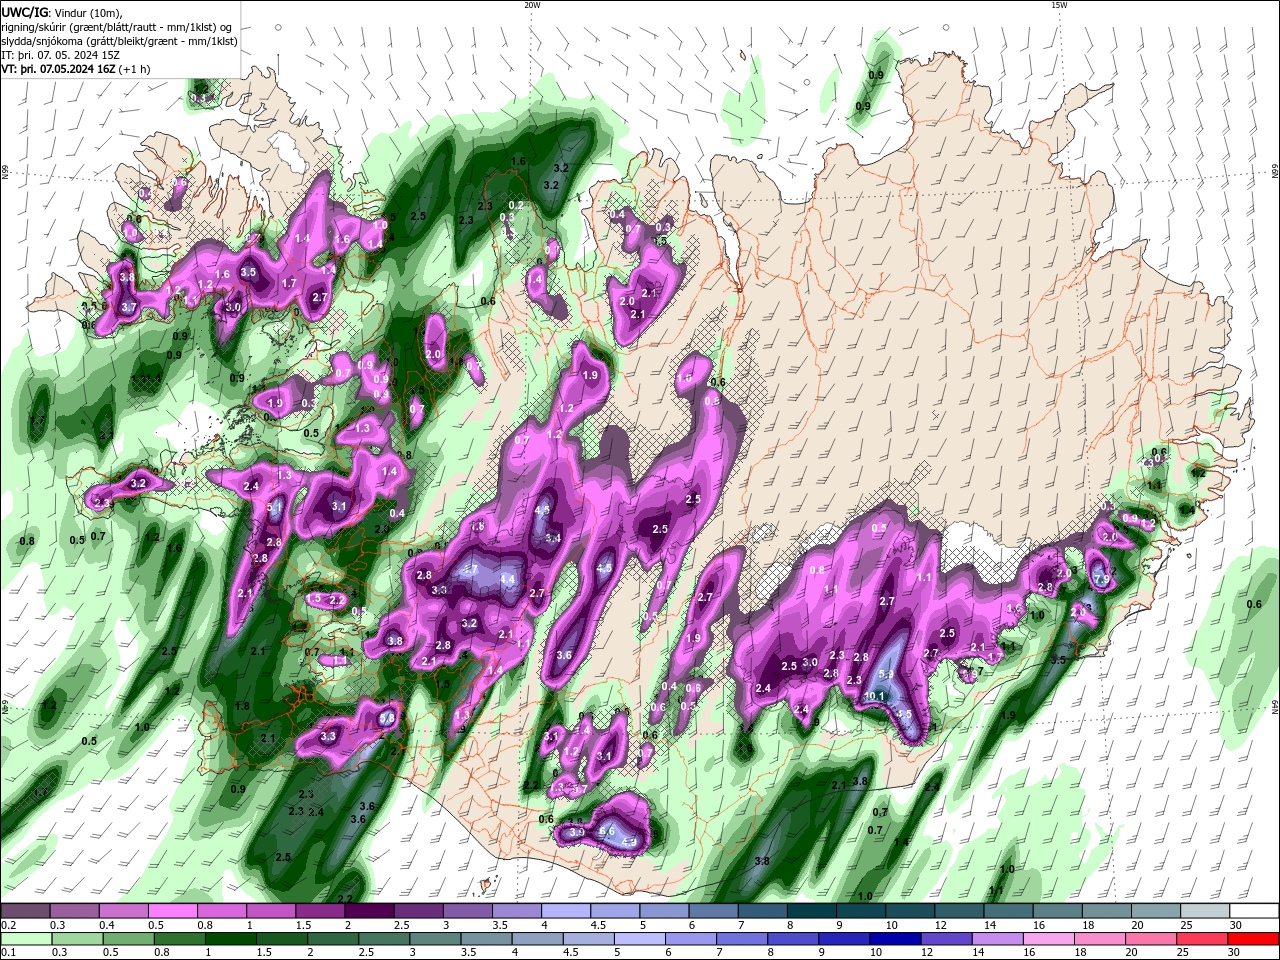Screen dimensions: 1280x960
Task: Select upper snow-scale swatch labeled 18
Action: [x=1105, y=911]
